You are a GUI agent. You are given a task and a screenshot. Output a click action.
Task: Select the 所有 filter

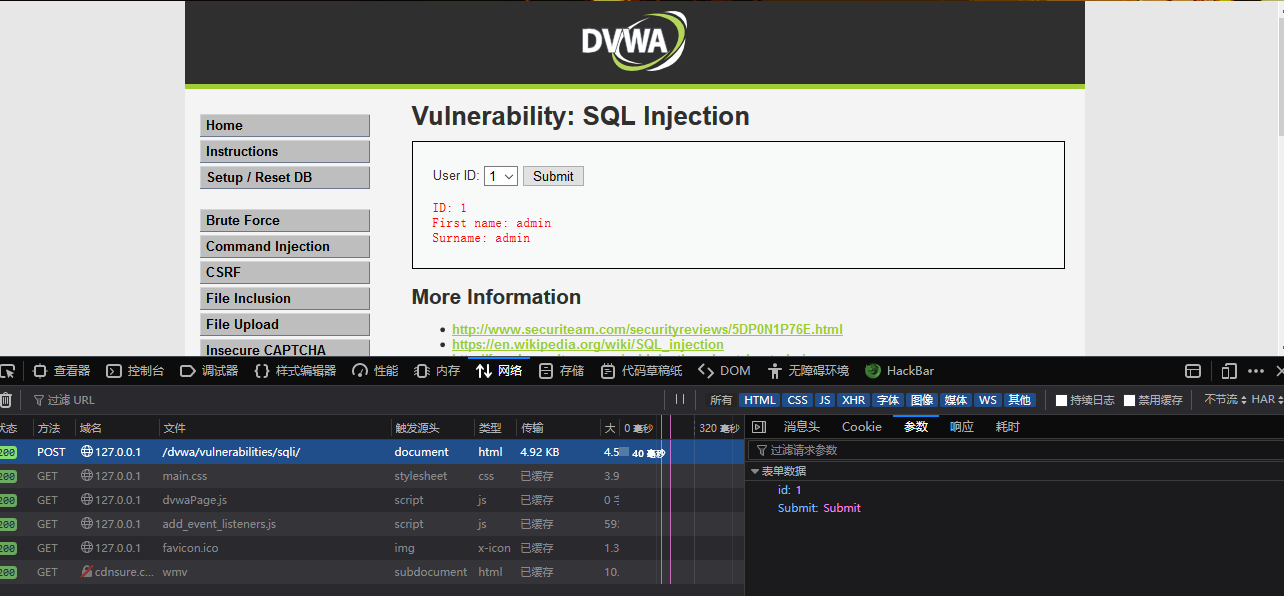721,400
